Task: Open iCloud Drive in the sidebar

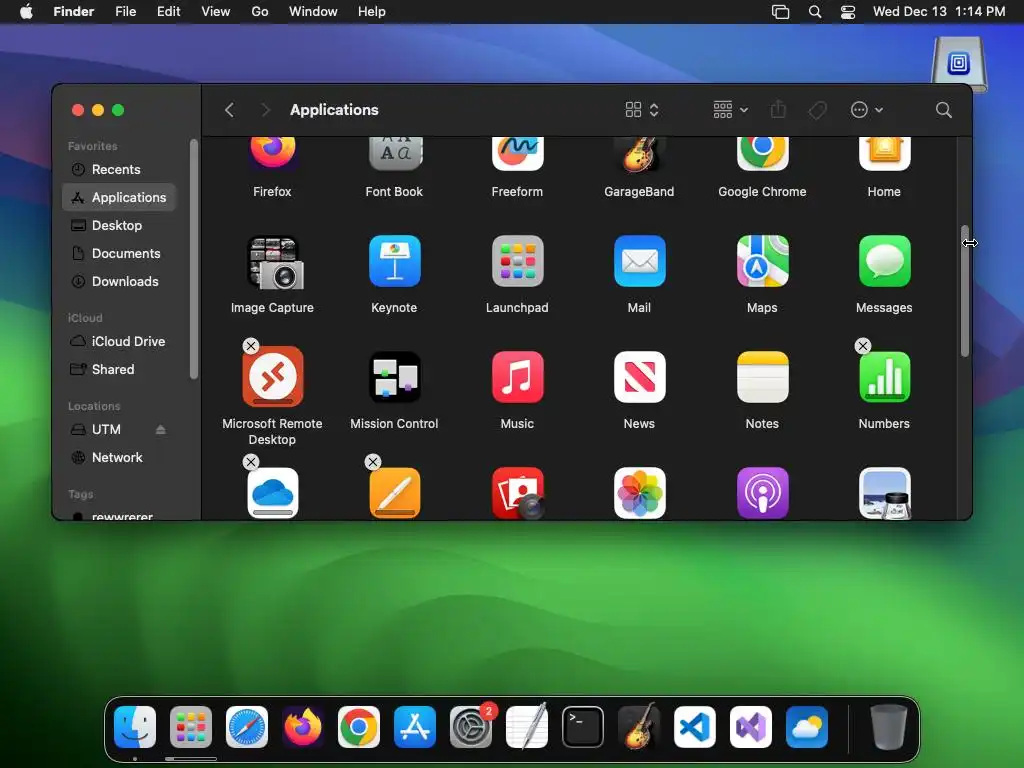Action: pos(119,342)
